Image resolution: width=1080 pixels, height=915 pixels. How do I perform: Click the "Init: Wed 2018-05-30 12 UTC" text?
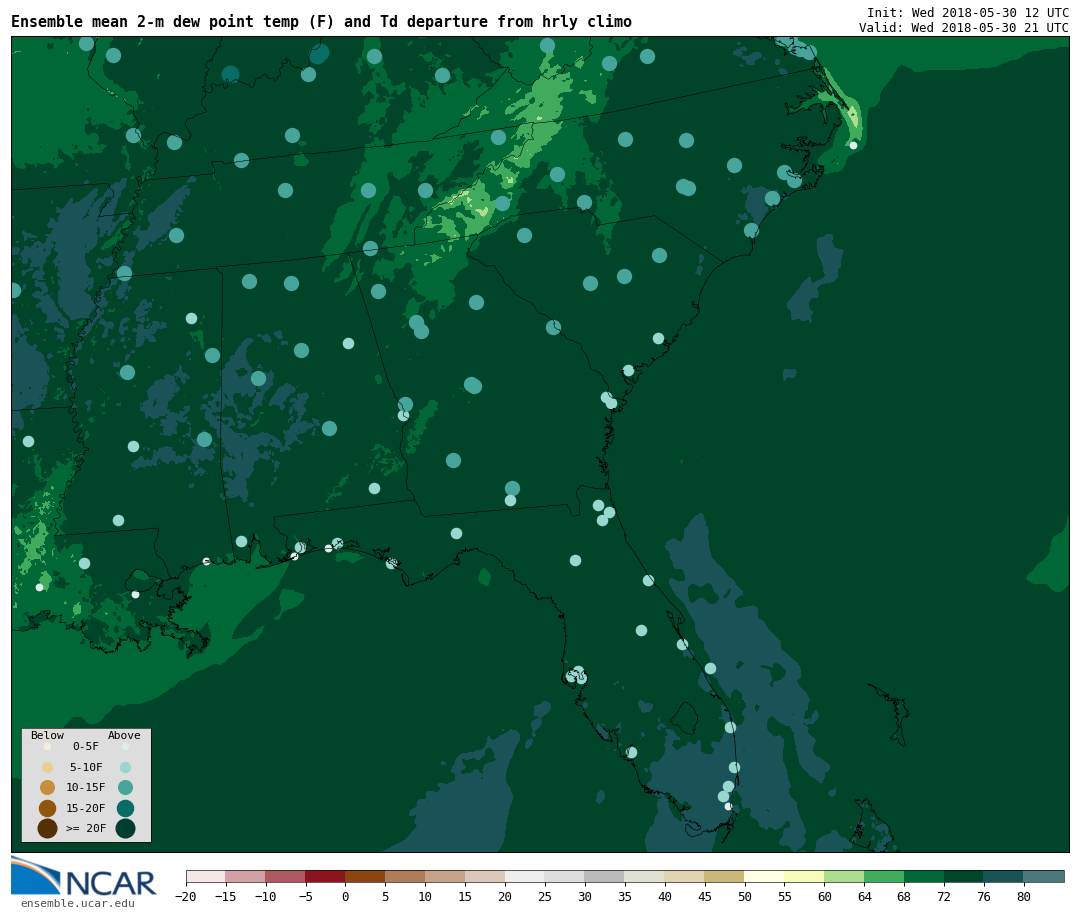click(968, 12)
